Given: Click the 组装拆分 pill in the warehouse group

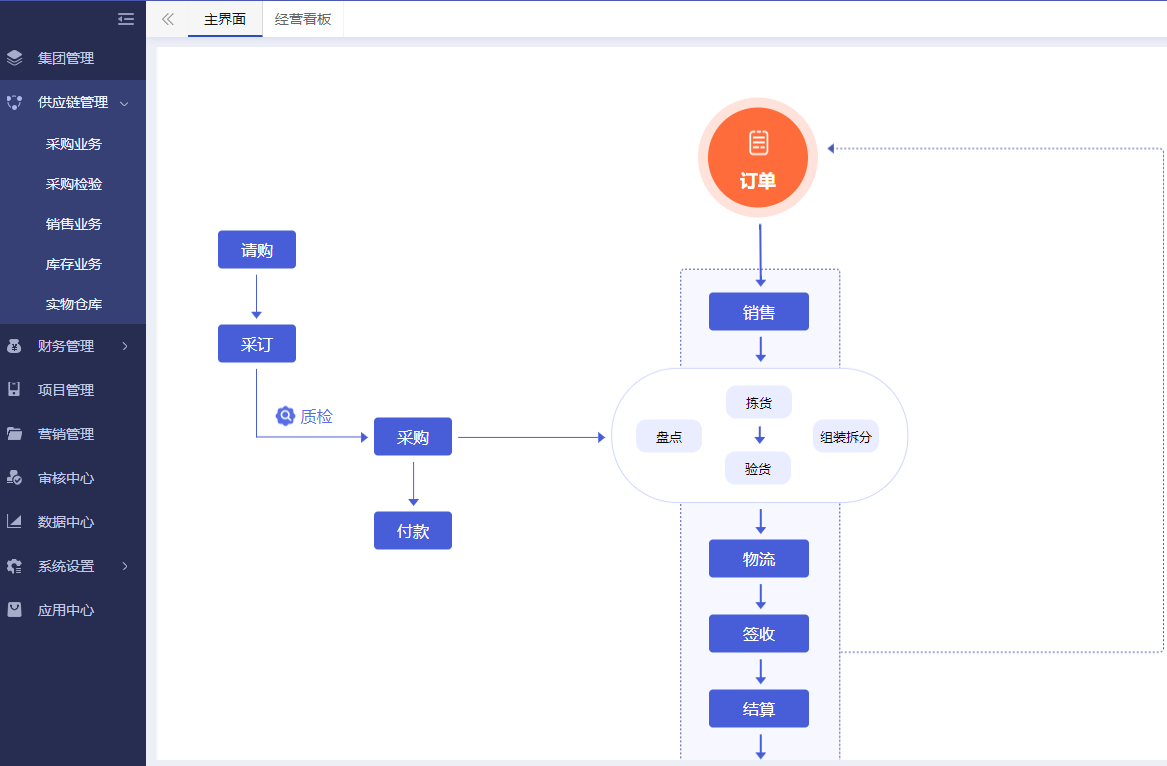Looking at the screenshot, I should (x=845, y=437).
